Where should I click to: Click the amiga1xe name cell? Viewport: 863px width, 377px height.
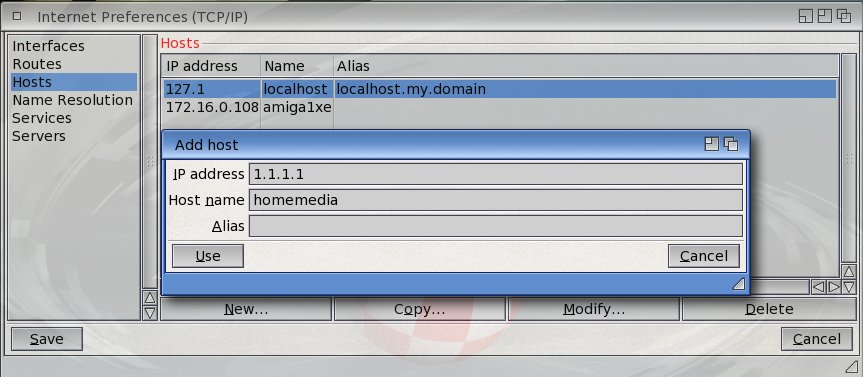[297, 107]
